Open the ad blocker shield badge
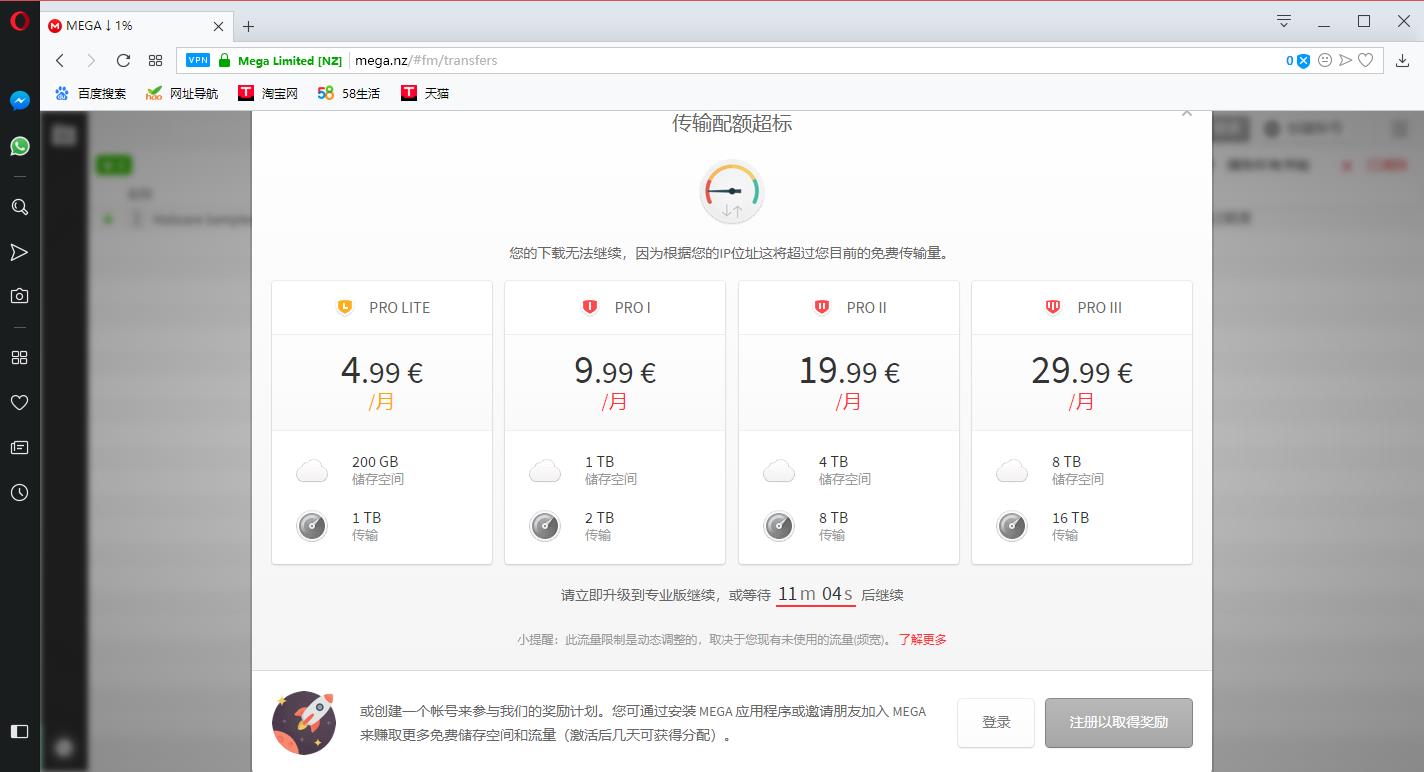Image resolution: width=1424 pixels, height=772 pixels. 1297,61
